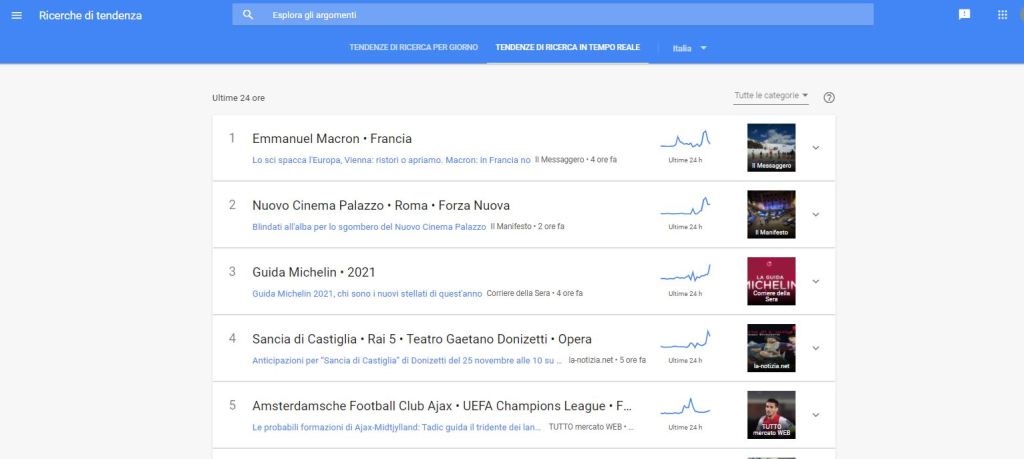Click the Guida Michelin Corriere thumbnail
This screenshot has height=459, width=1024.
(771, 281)
